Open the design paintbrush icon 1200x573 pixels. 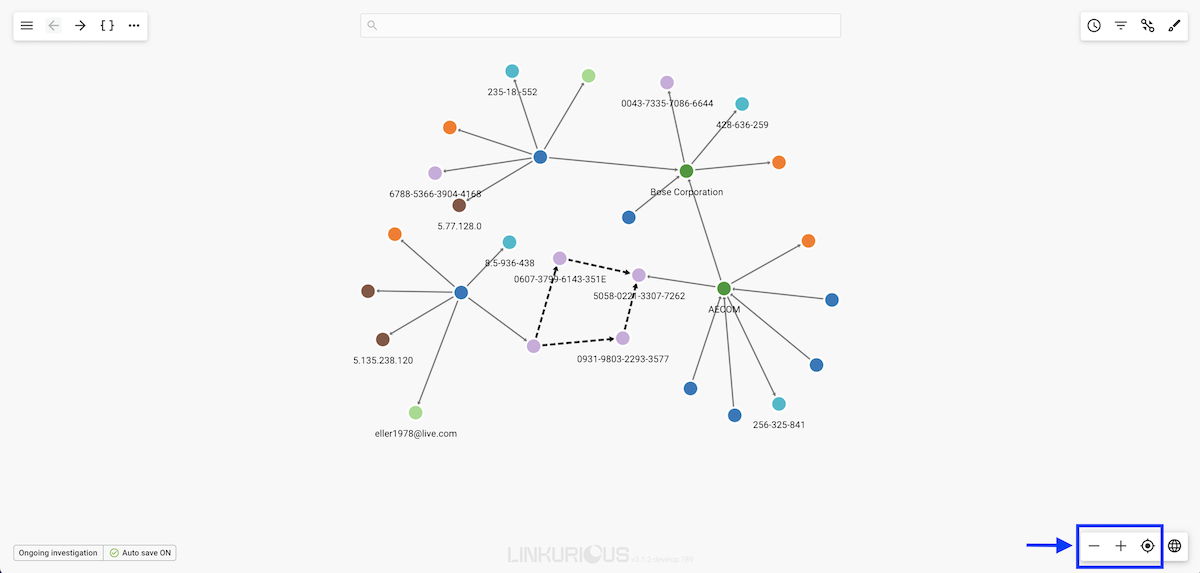[x=1174, y=25]
